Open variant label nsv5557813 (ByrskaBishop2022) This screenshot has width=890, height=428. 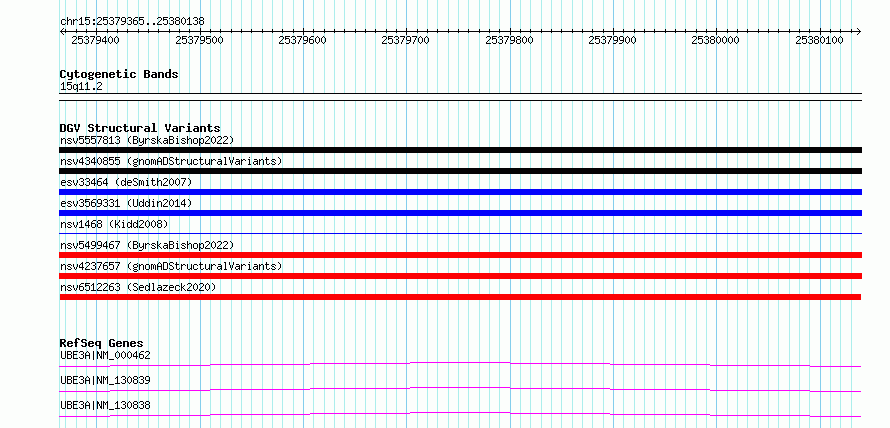click(147, 140)
